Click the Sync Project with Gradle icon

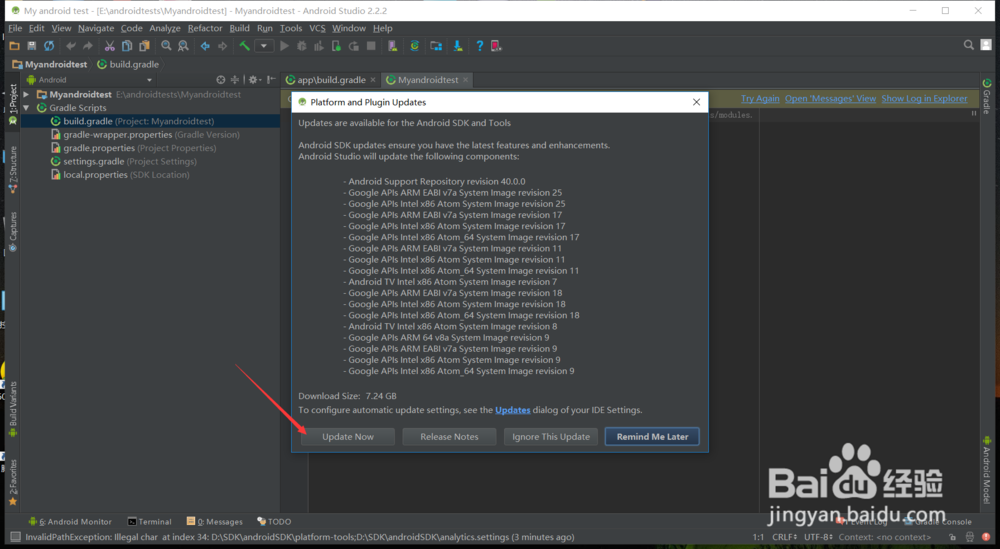pos(415,46)
